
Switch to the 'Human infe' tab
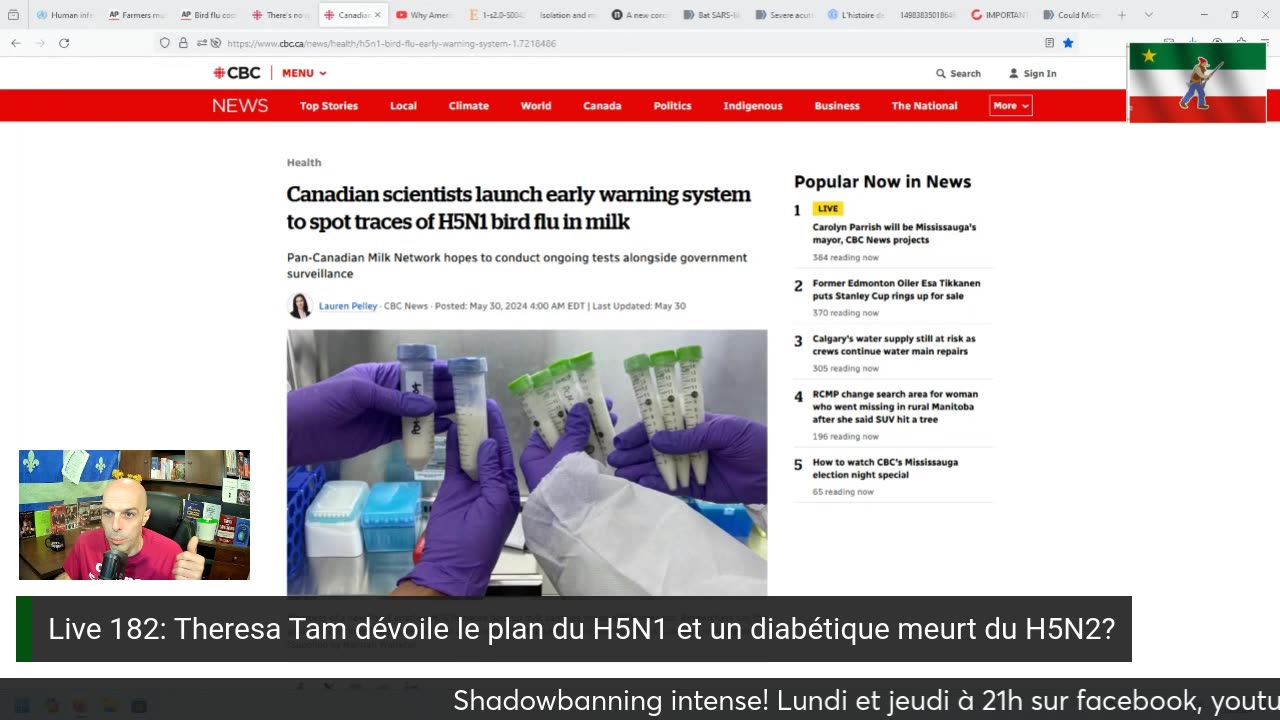[65, 15]
